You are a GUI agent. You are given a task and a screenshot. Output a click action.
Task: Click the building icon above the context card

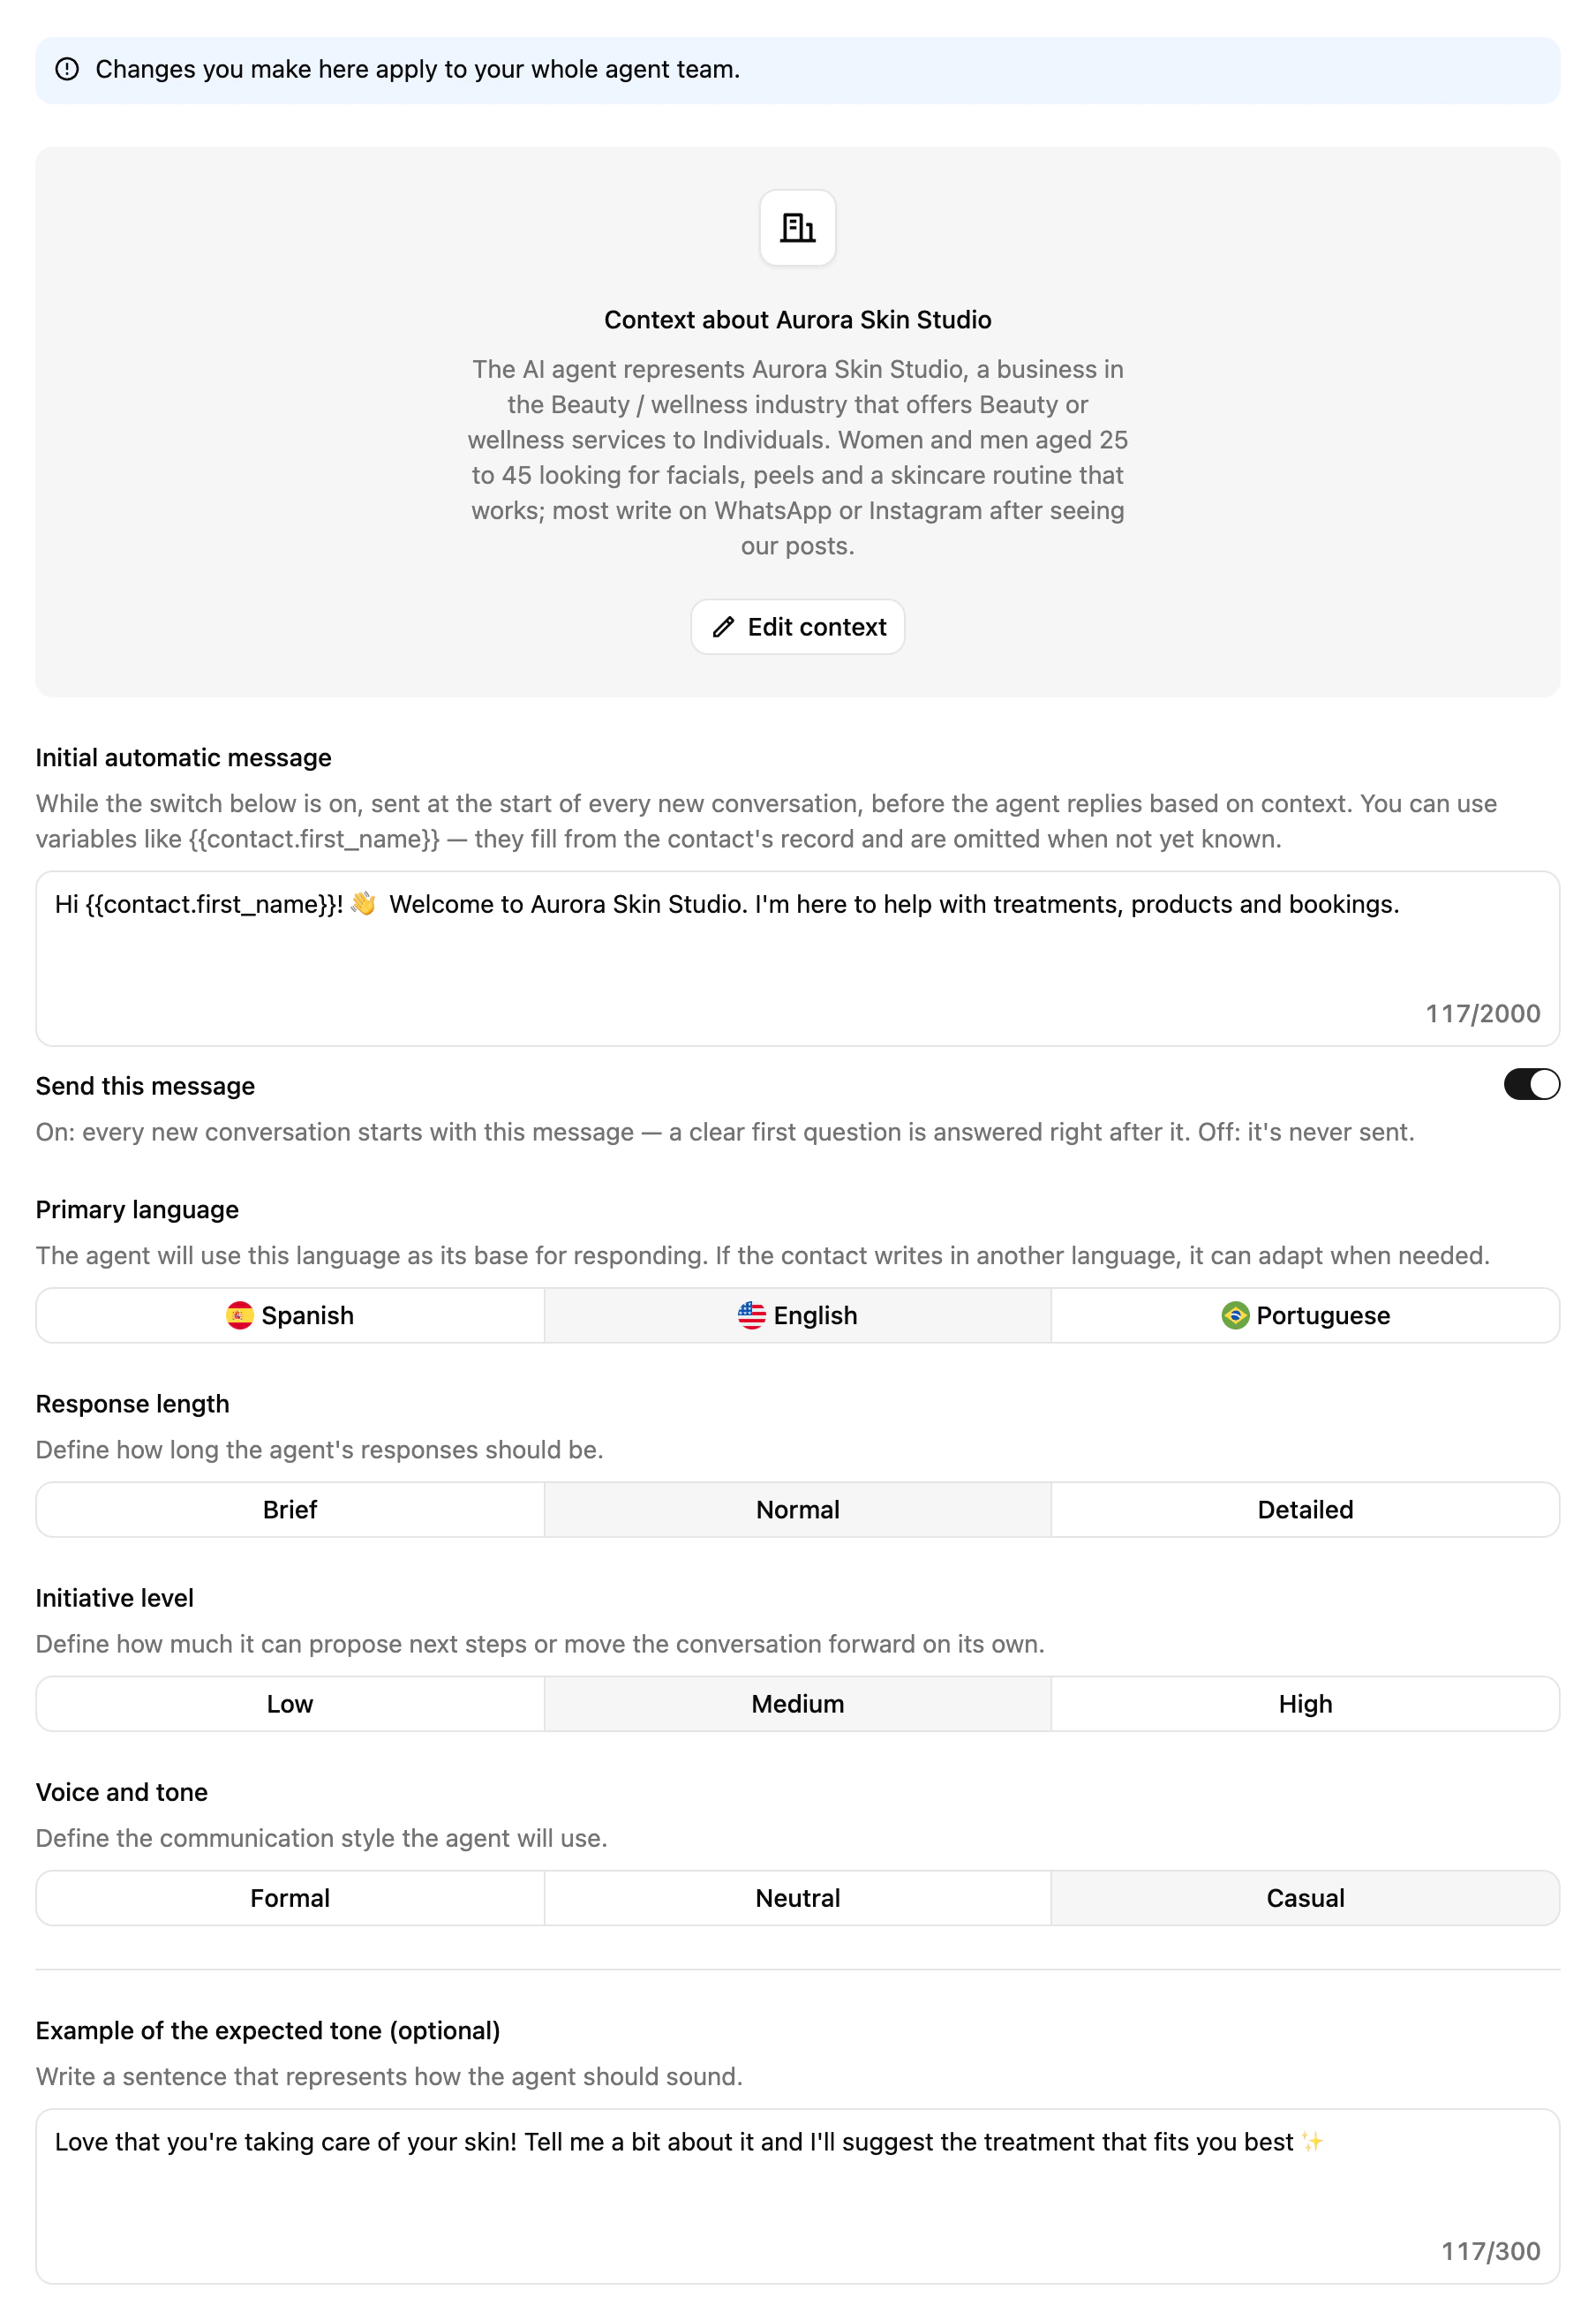(x=797, y=228)
